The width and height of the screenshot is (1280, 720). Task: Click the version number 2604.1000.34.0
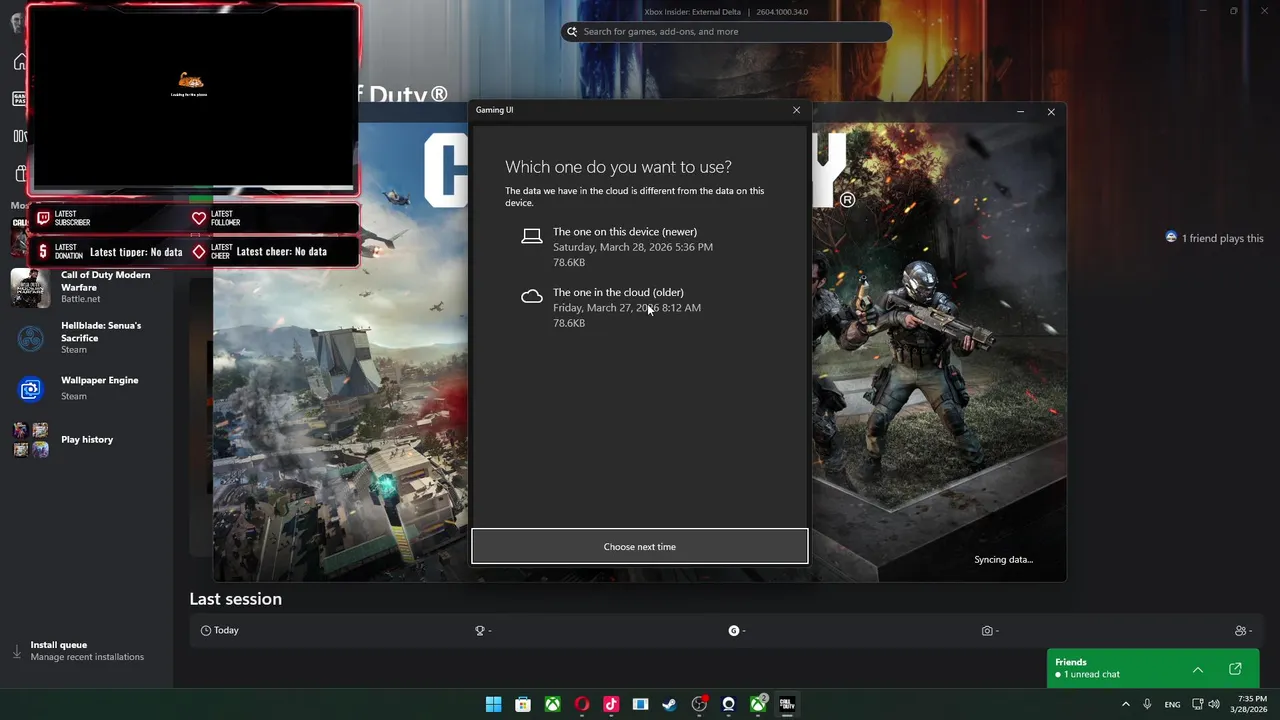coord(782,12)
